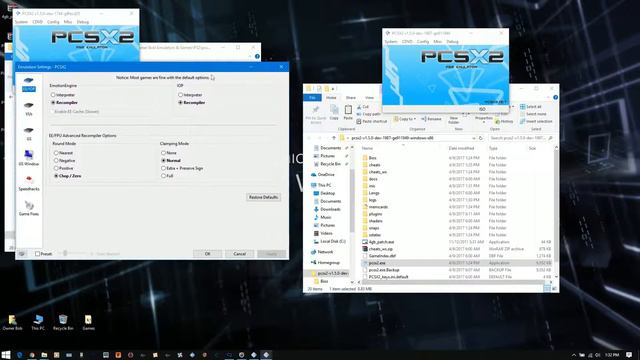640x360 pixels.
Task: Open the EE/IOP settings panel icon
Action: [x=29, y=83]
